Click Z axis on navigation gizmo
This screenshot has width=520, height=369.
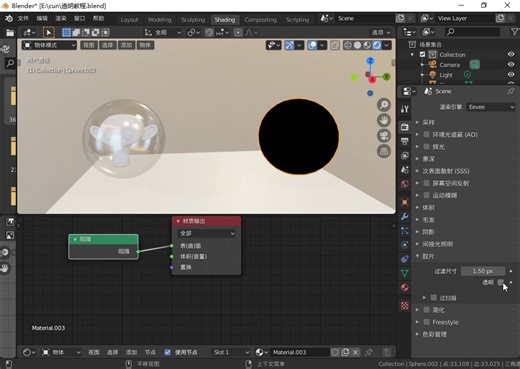pos(370,61)
